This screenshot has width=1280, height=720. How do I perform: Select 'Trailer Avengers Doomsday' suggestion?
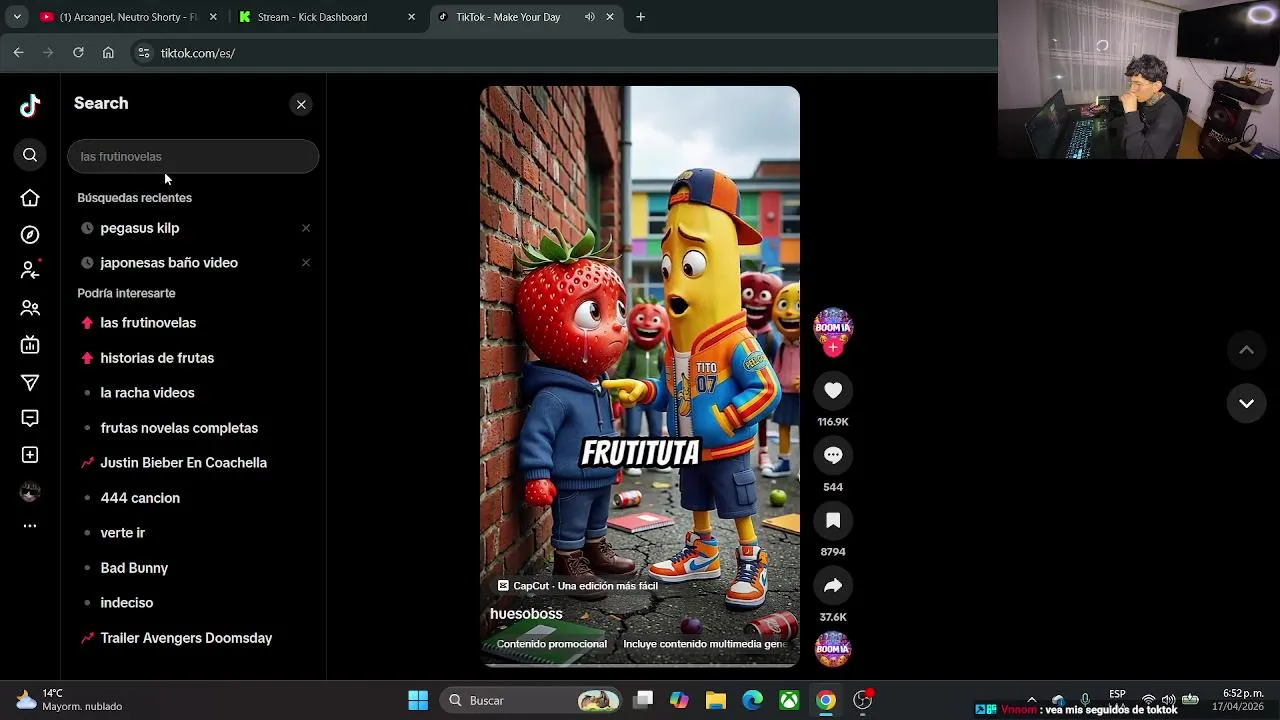tap(186, 638)
